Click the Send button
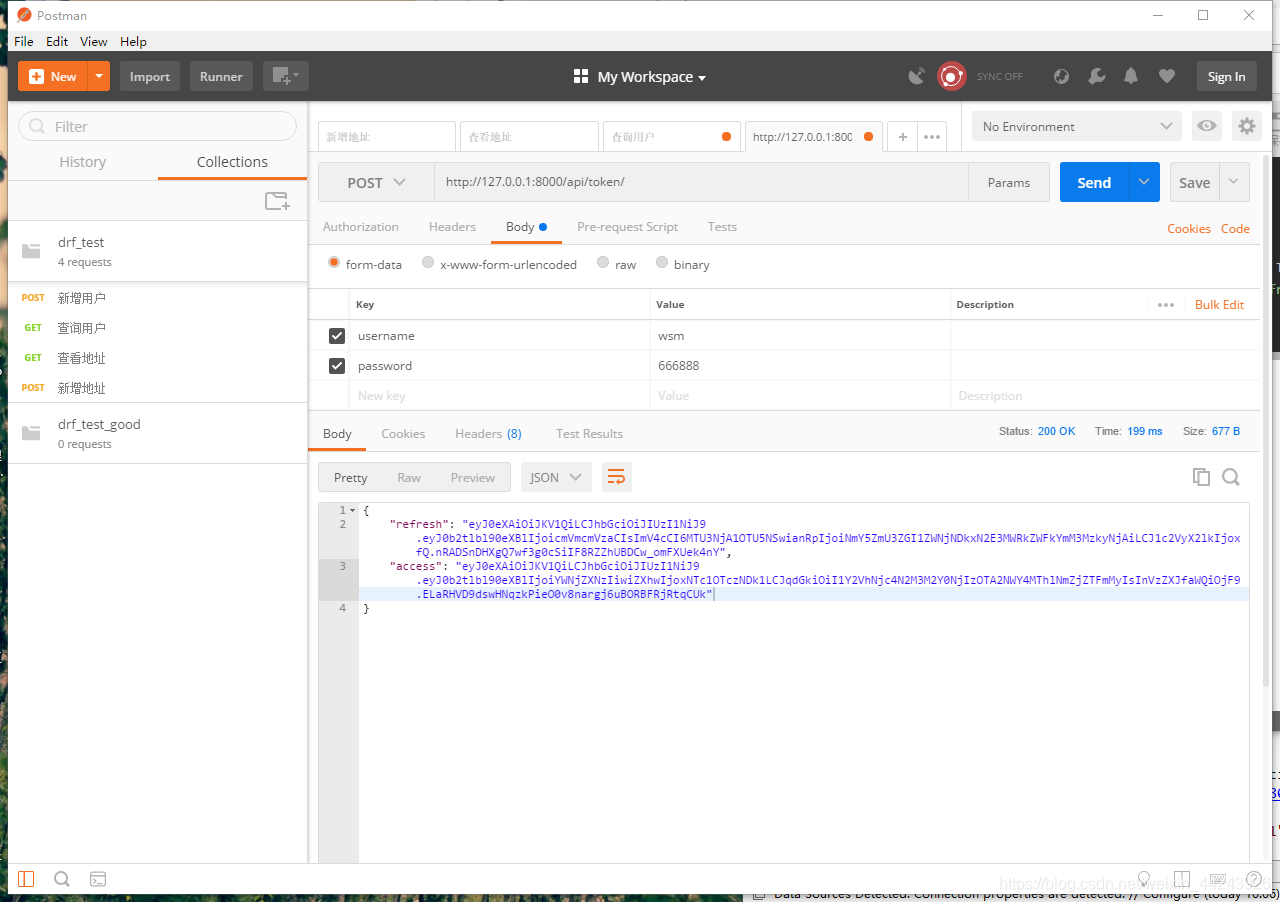Screen dimensions: 1280x902 click(x=1095, y=182)
